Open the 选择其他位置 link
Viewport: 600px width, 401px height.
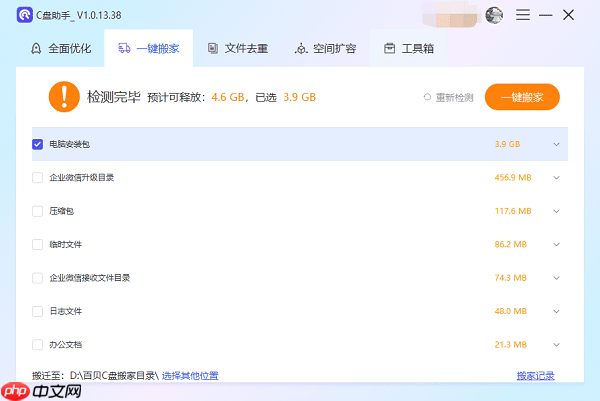coord(190,376)
